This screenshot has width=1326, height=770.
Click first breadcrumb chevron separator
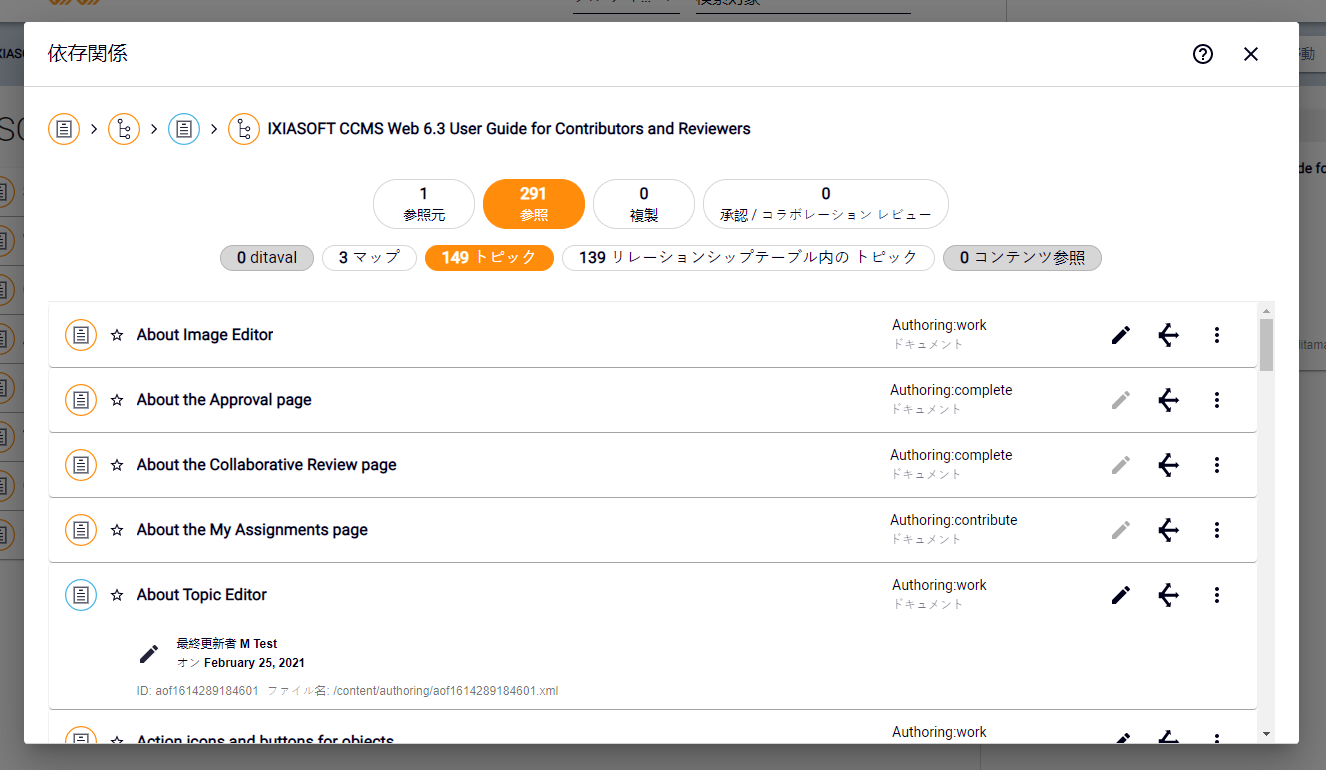(94, 129)
